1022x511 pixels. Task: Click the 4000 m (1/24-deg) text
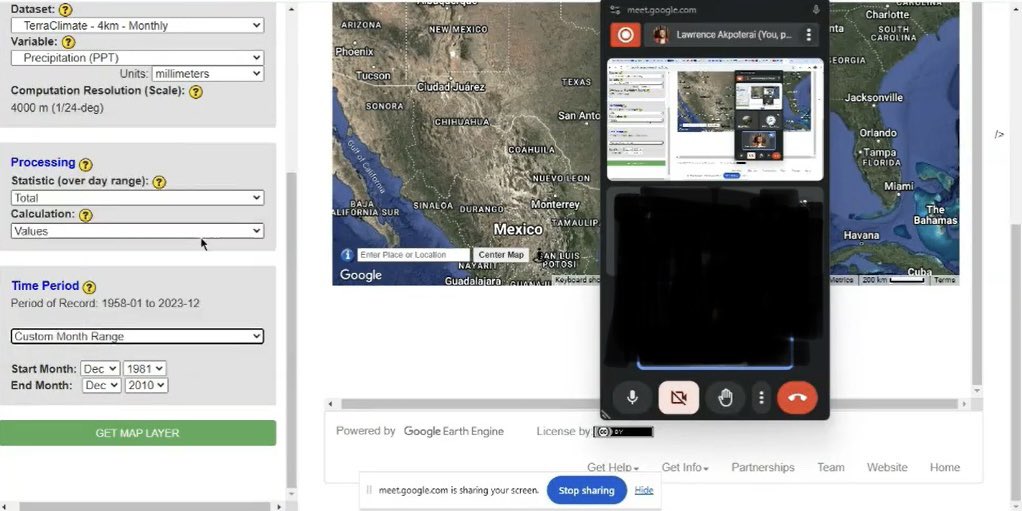point(57,108)
